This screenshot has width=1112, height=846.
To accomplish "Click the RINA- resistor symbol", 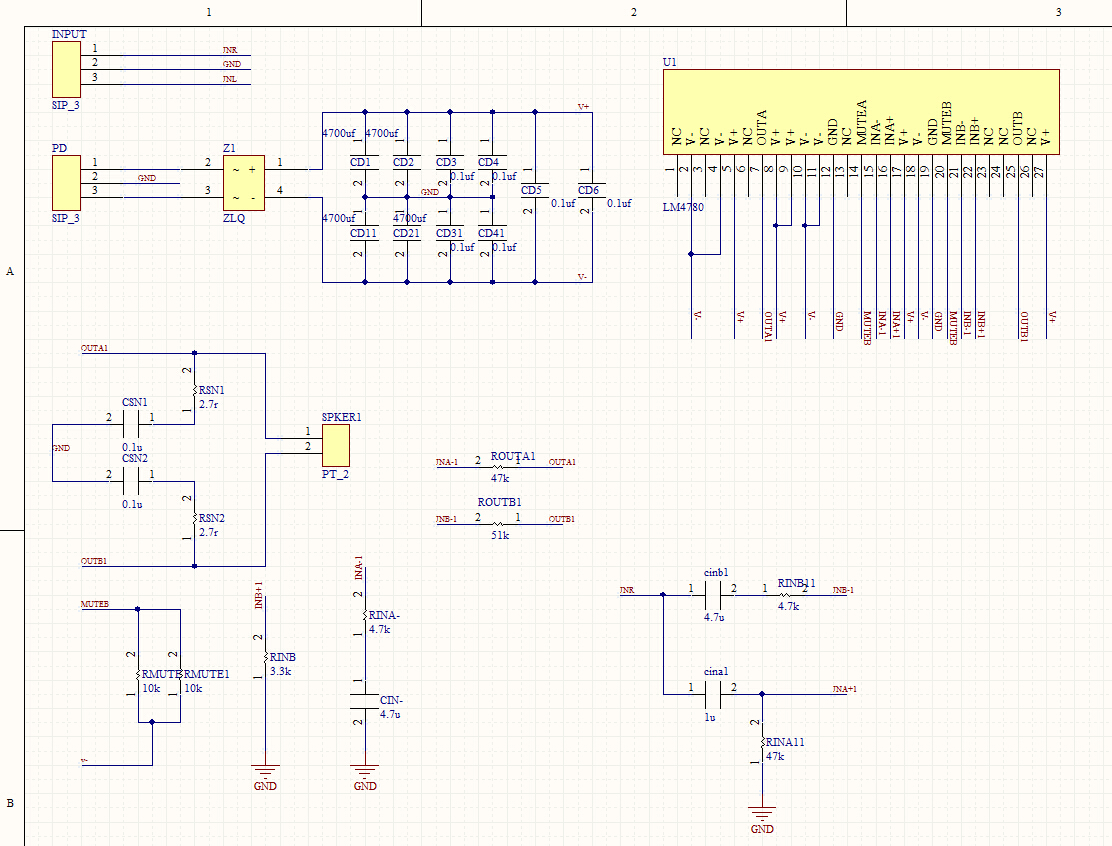I will pyautogui.click(x=365, y=615).
